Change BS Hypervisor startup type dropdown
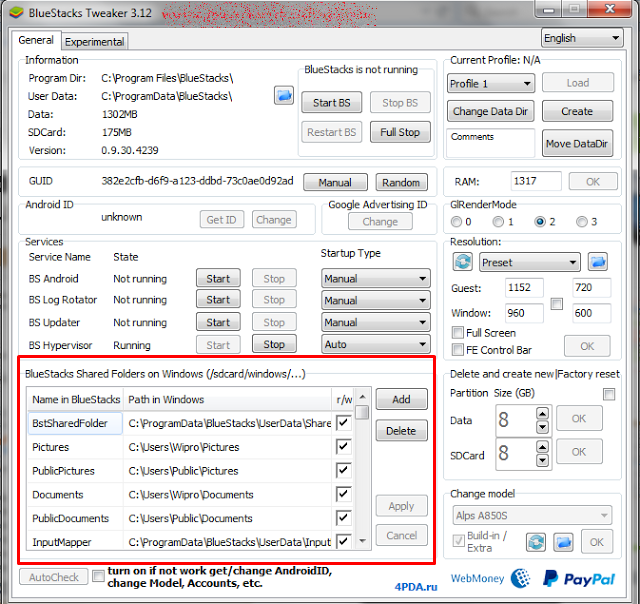 click(x=376, y=344)
